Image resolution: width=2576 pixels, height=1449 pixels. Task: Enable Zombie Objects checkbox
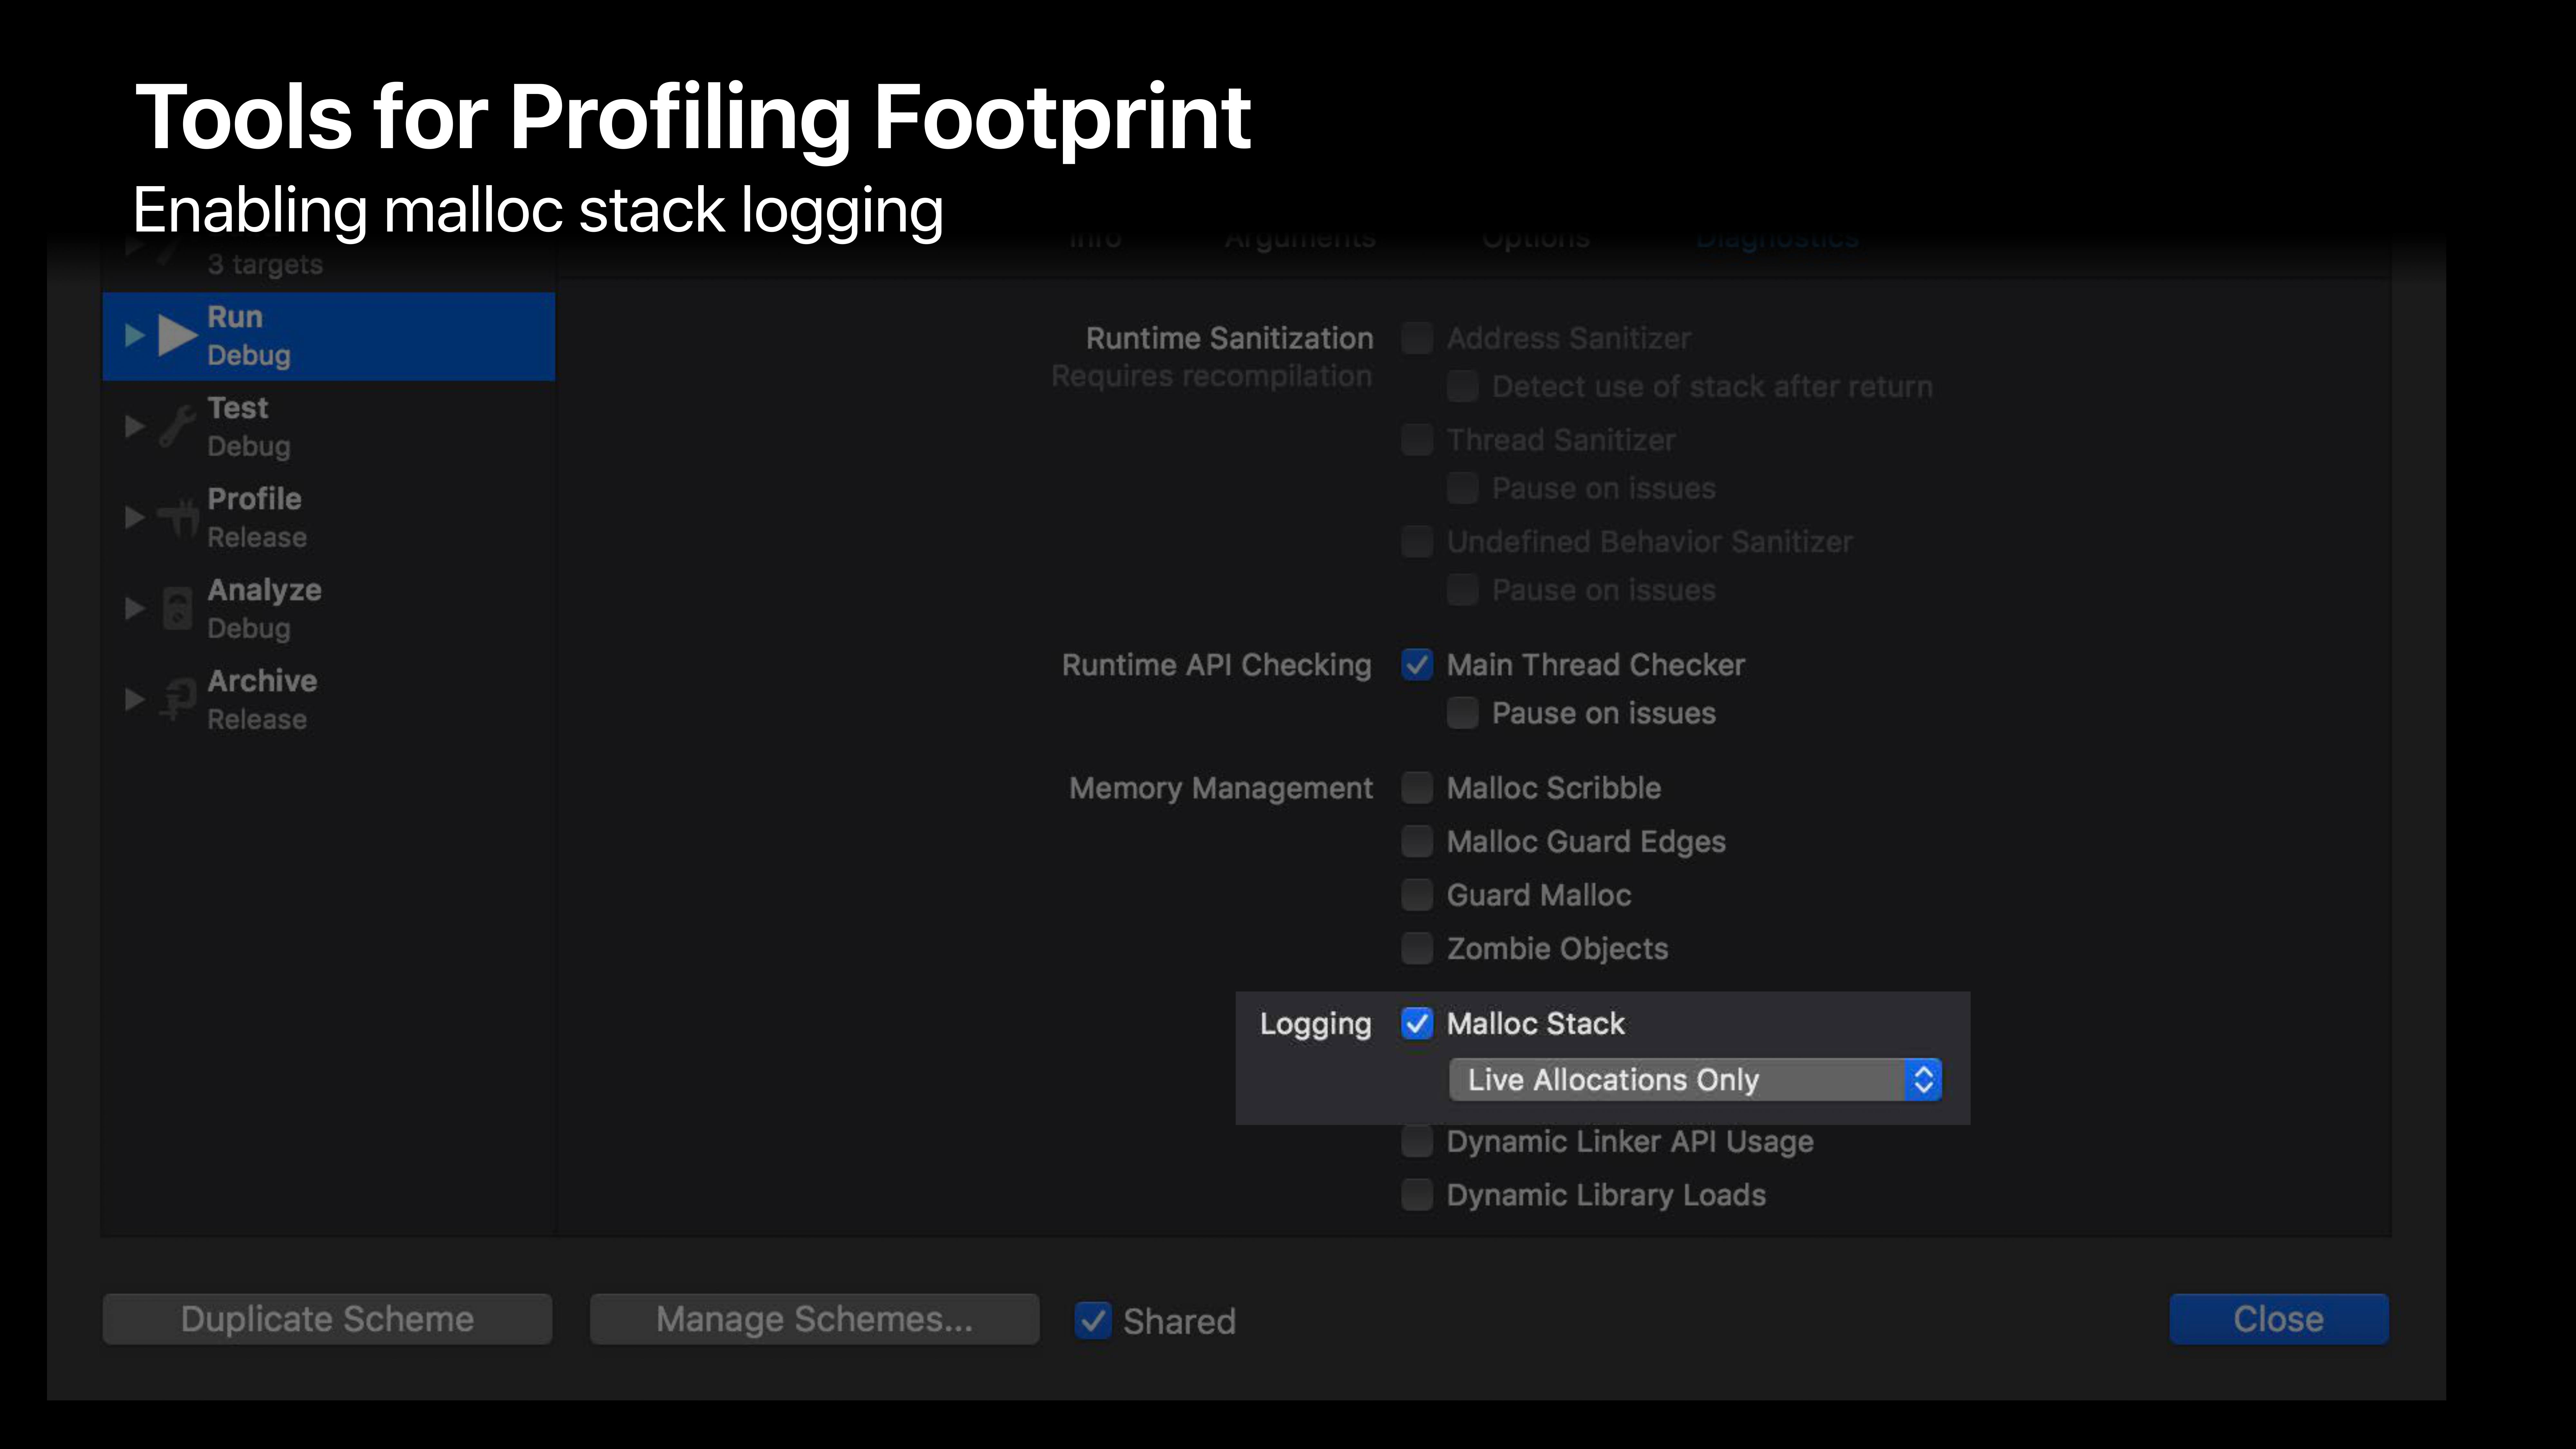(1417, 948)
